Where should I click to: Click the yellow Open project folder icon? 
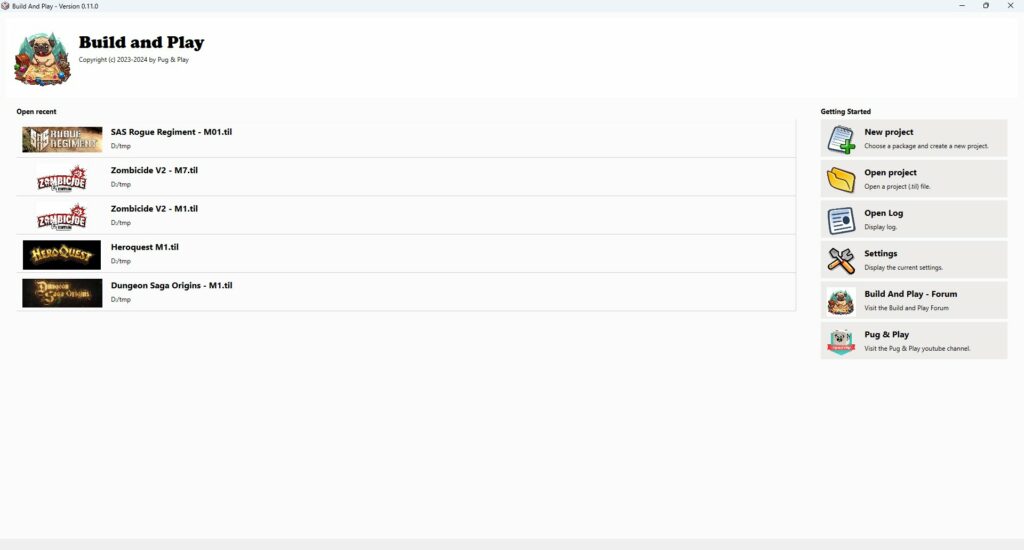coord(841,179)
